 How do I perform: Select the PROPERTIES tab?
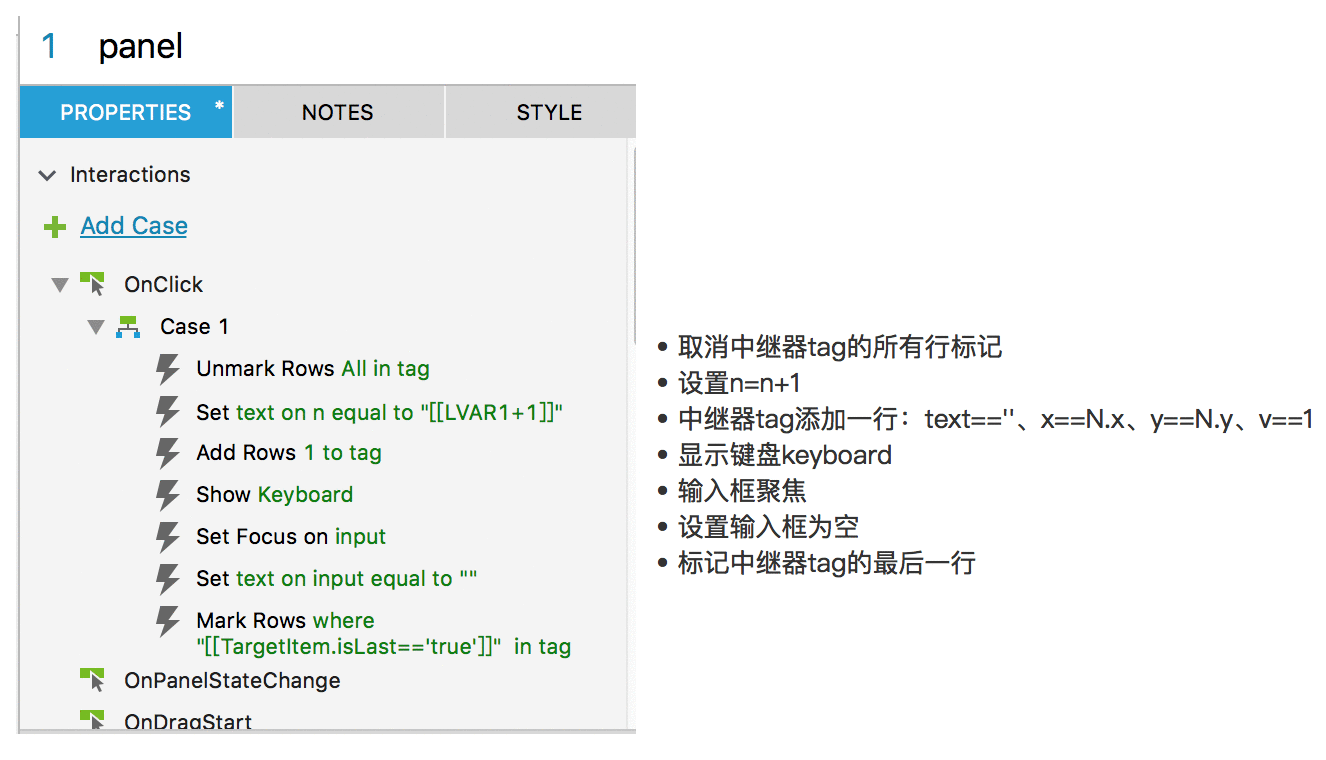click(126, 112)
